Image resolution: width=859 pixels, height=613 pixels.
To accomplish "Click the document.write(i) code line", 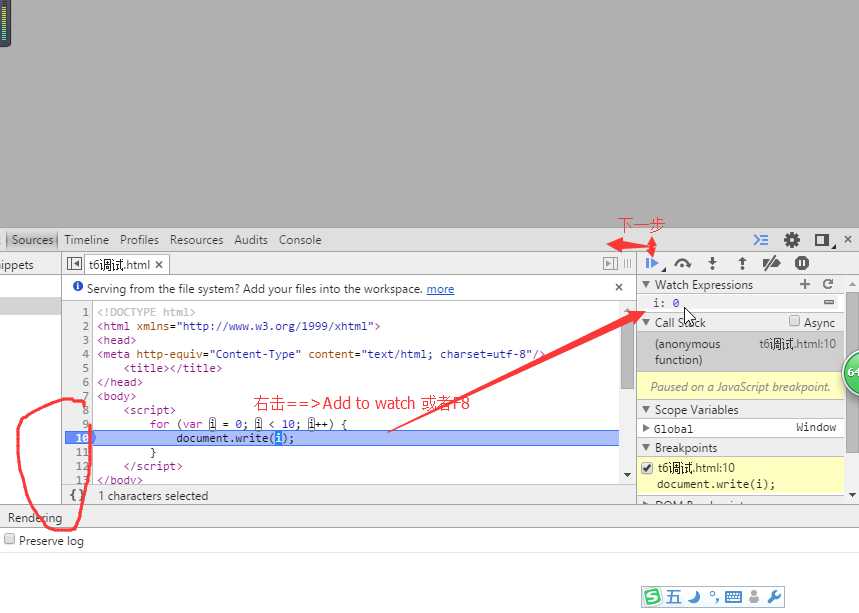I will 356,438.
